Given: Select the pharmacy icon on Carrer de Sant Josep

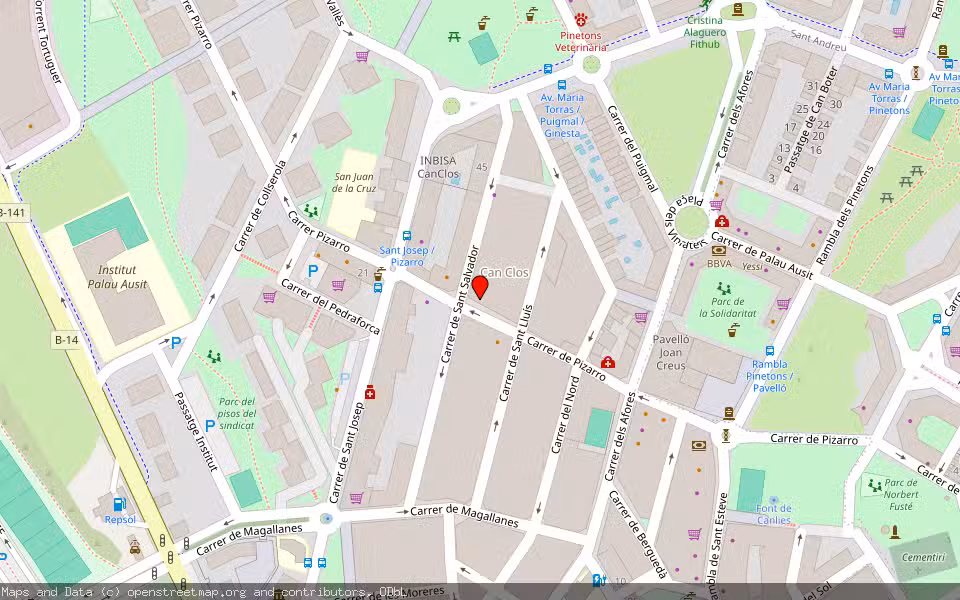Looking at the screenshot, I should (370, 392).
